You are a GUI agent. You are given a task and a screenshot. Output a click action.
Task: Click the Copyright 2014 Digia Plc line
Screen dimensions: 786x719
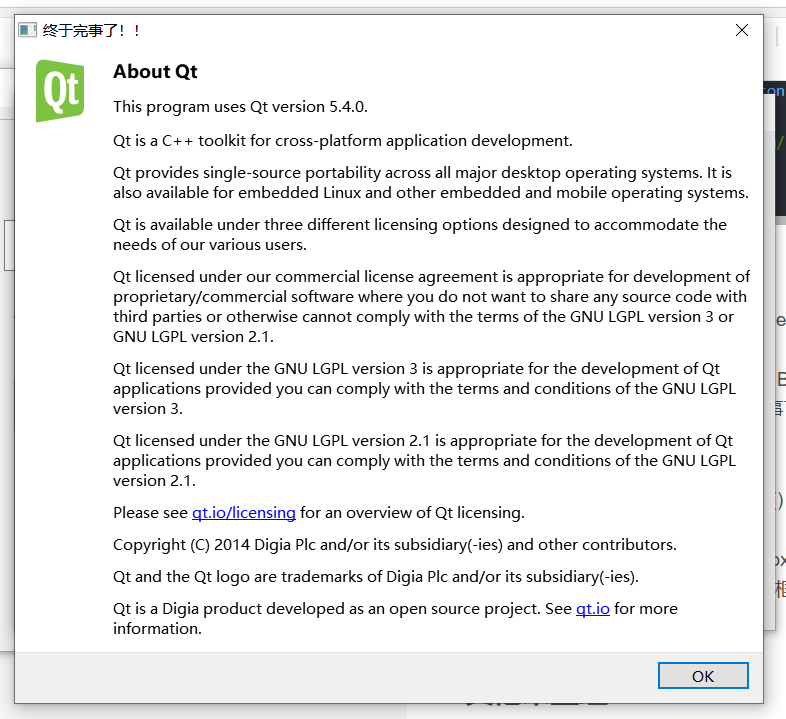pos(395,545)
